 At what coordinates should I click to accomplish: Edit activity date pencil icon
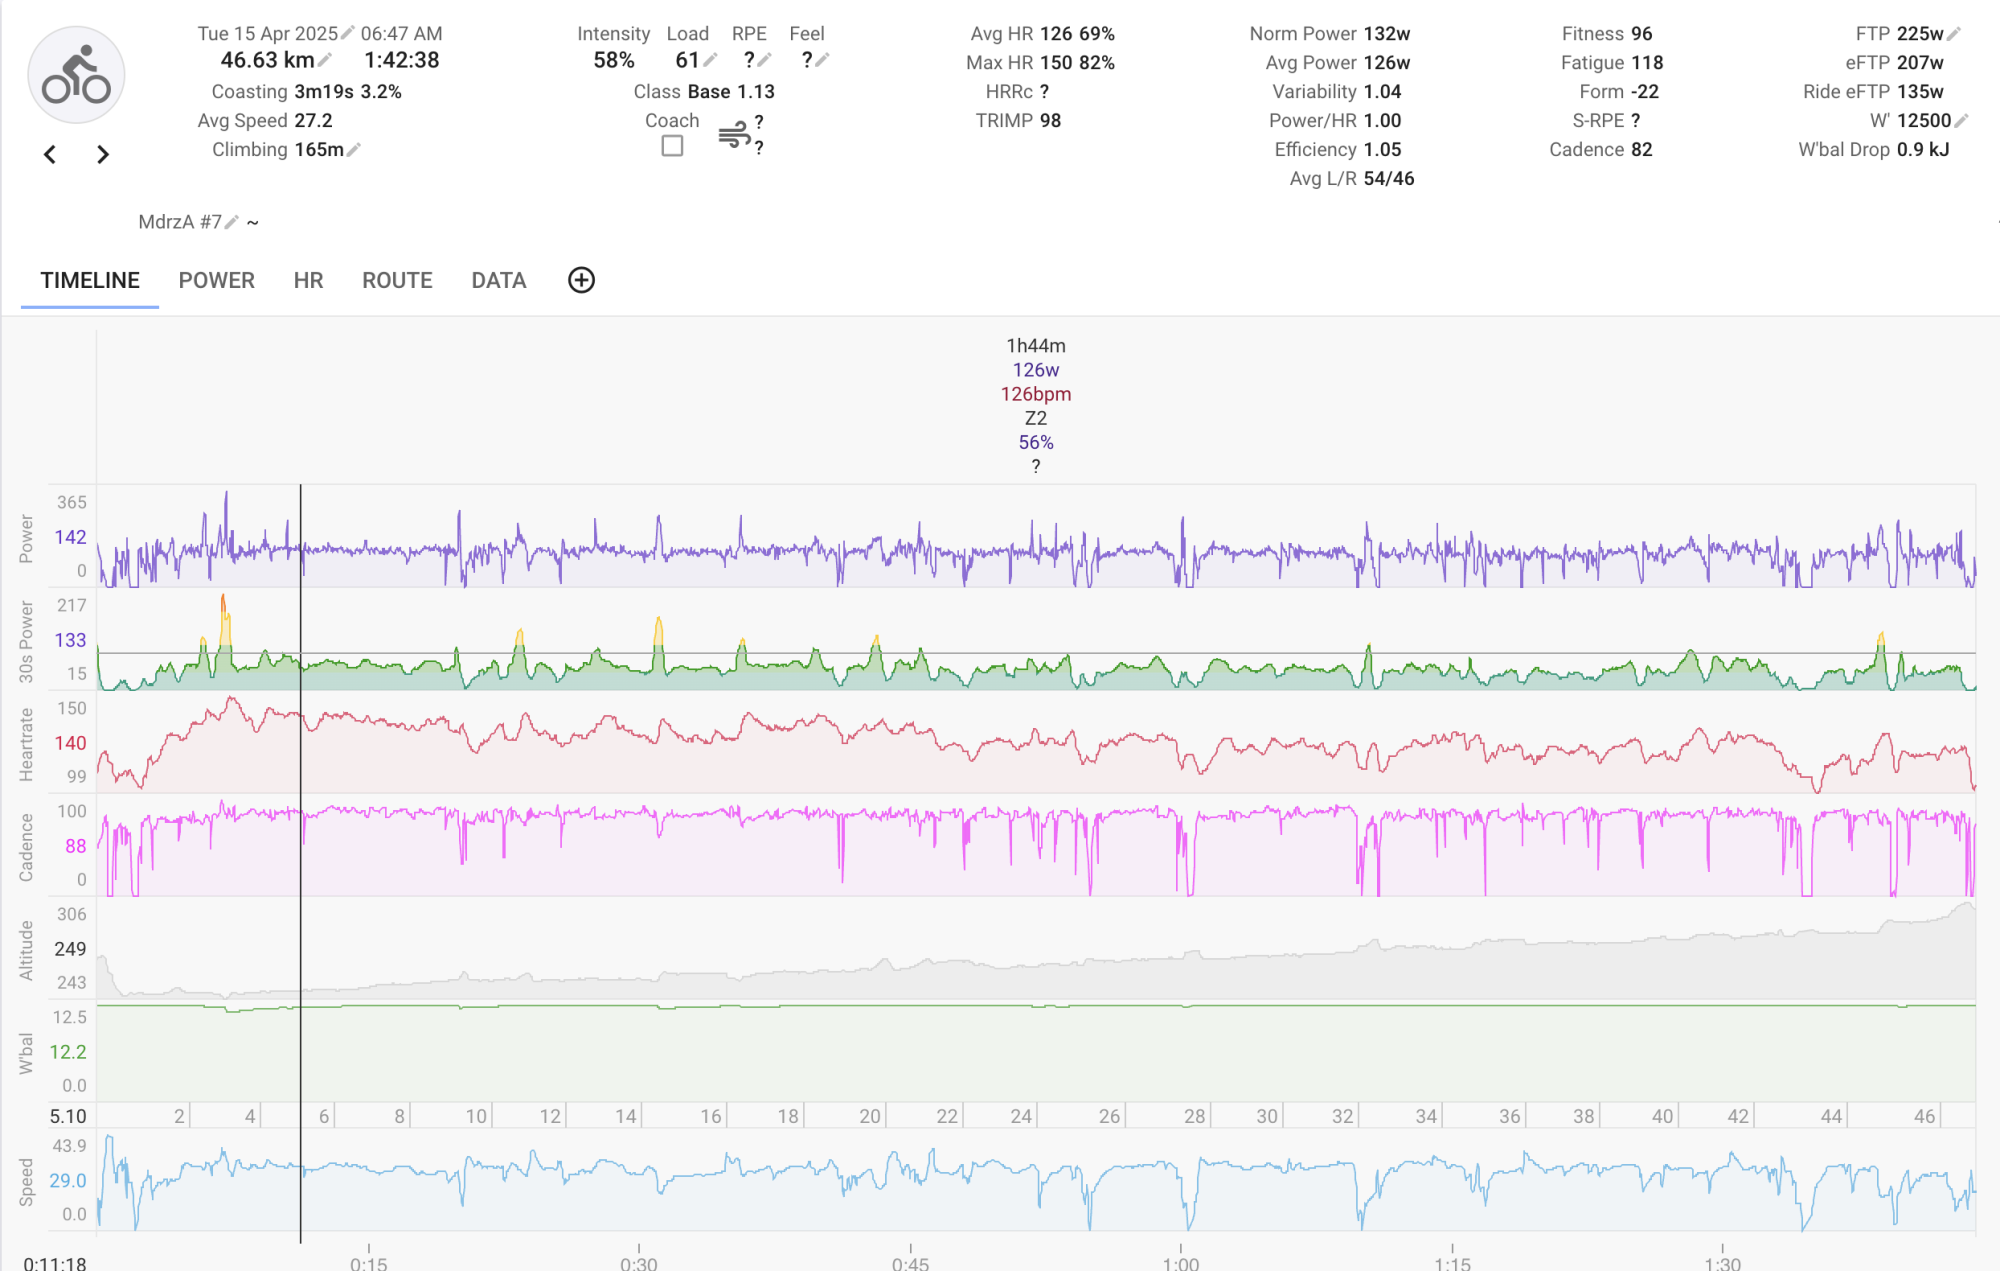348,33
